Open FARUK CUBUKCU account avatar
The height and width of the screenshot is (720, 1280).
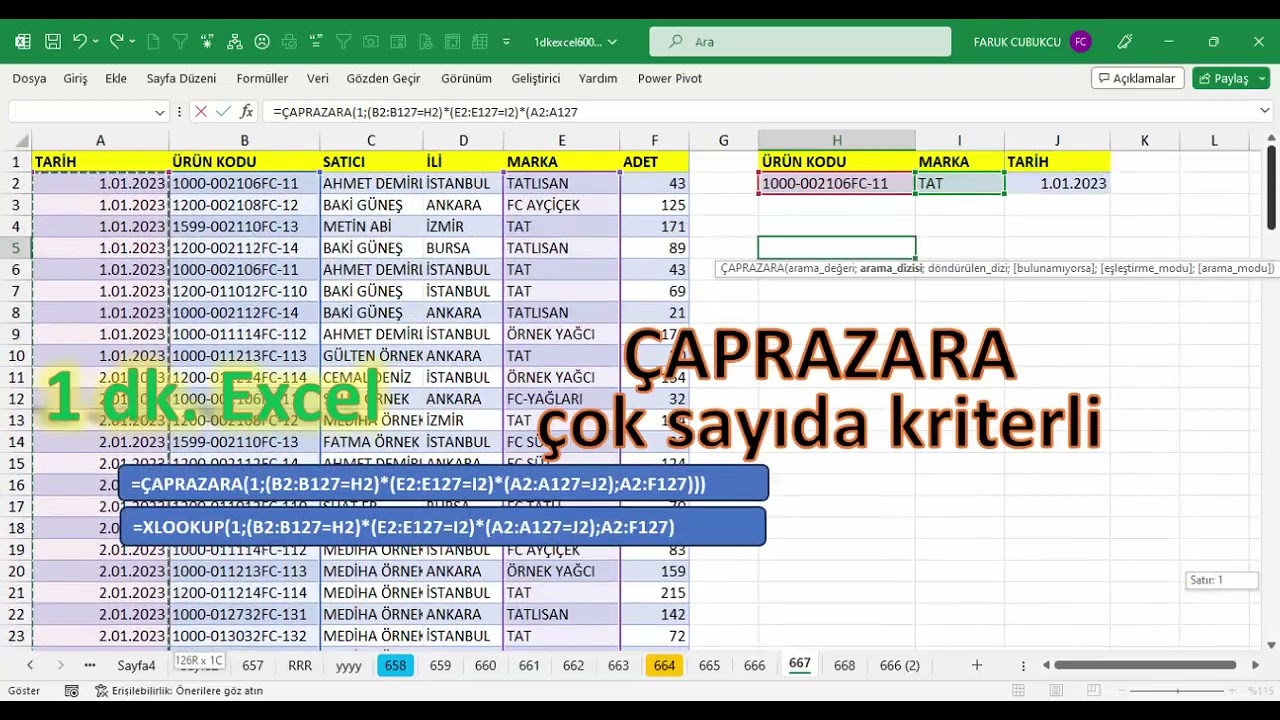tap(1079, 42)
